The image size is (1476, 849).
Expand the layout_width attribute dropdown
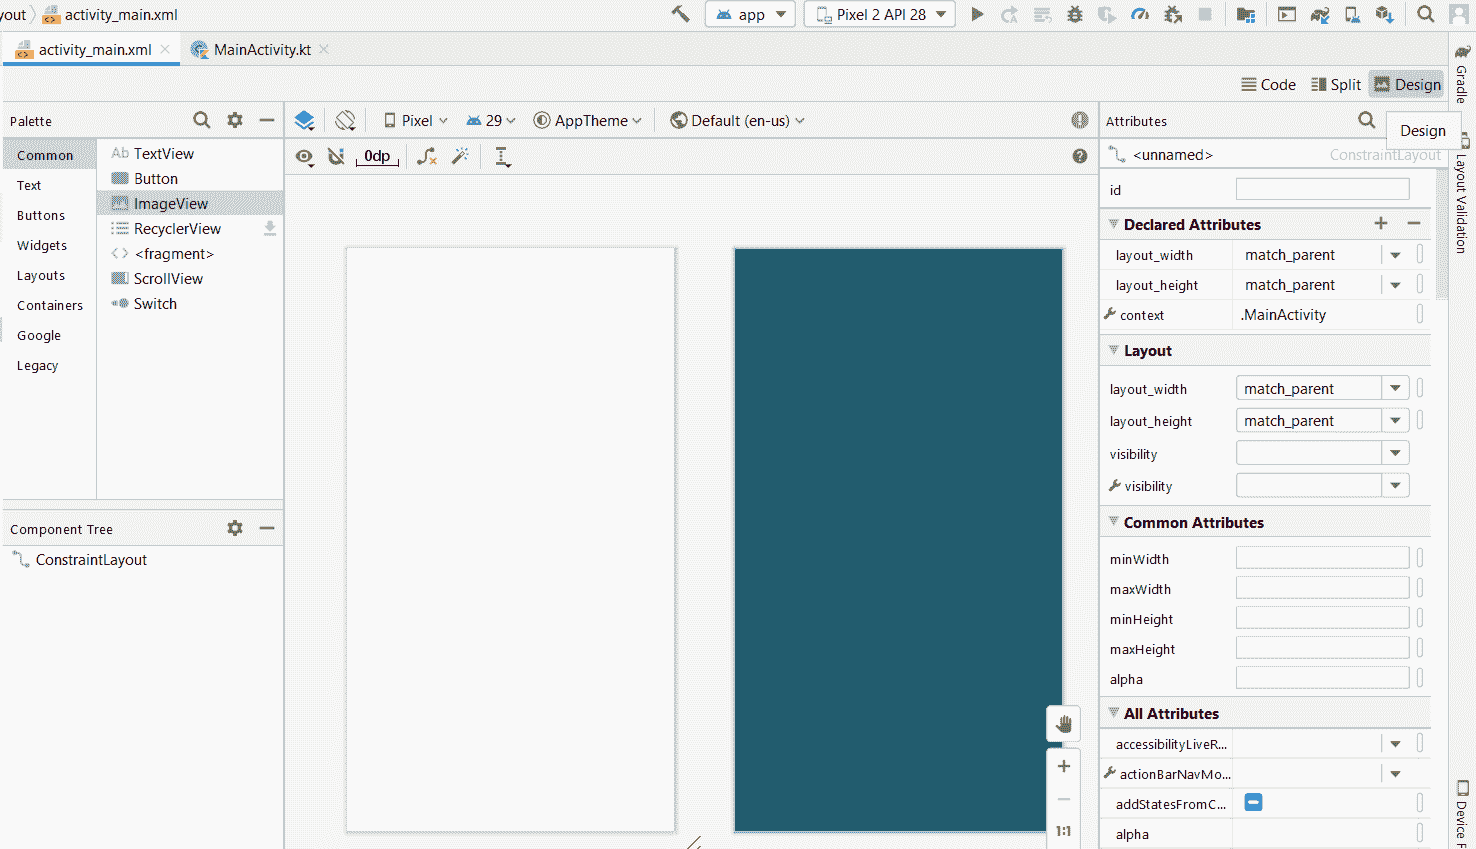(1396, 387)
